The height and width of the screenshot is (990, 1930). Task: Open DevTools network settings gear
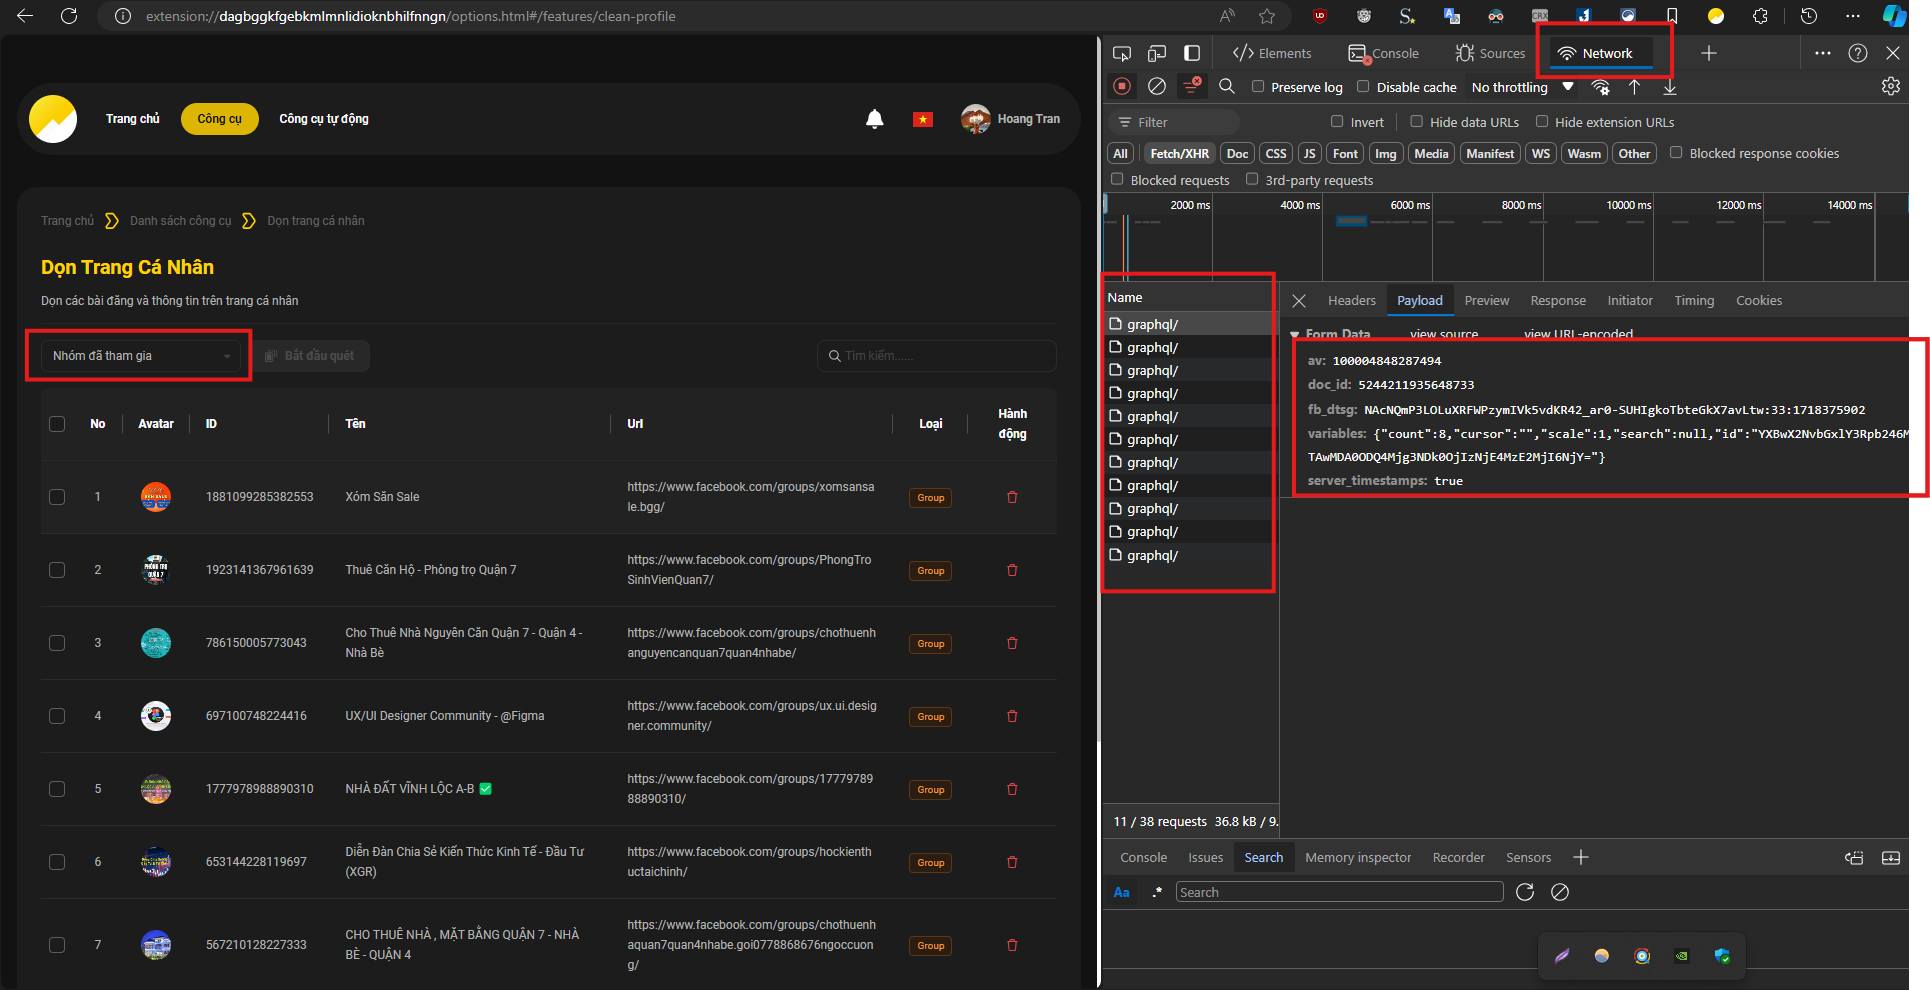(1890, 87)
